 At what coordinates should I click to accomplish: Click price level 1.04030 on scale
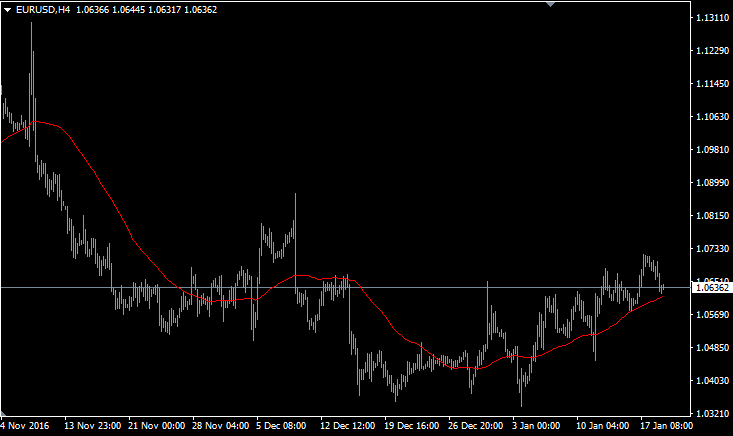pyautogui.click(x=712, y=380)
